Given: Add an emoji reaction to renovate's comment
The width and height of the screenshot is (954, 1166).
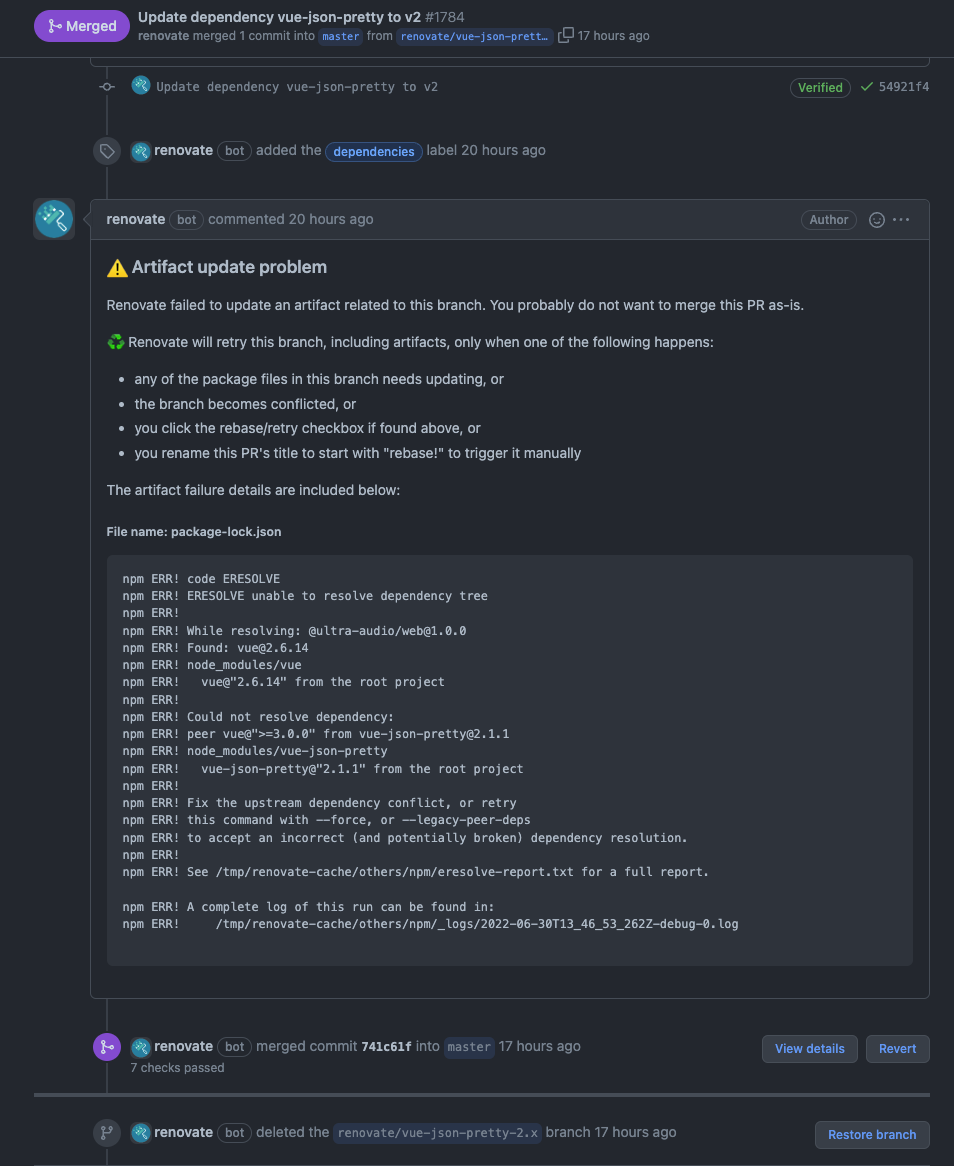Looking at the screenshot, I should 876,220.
